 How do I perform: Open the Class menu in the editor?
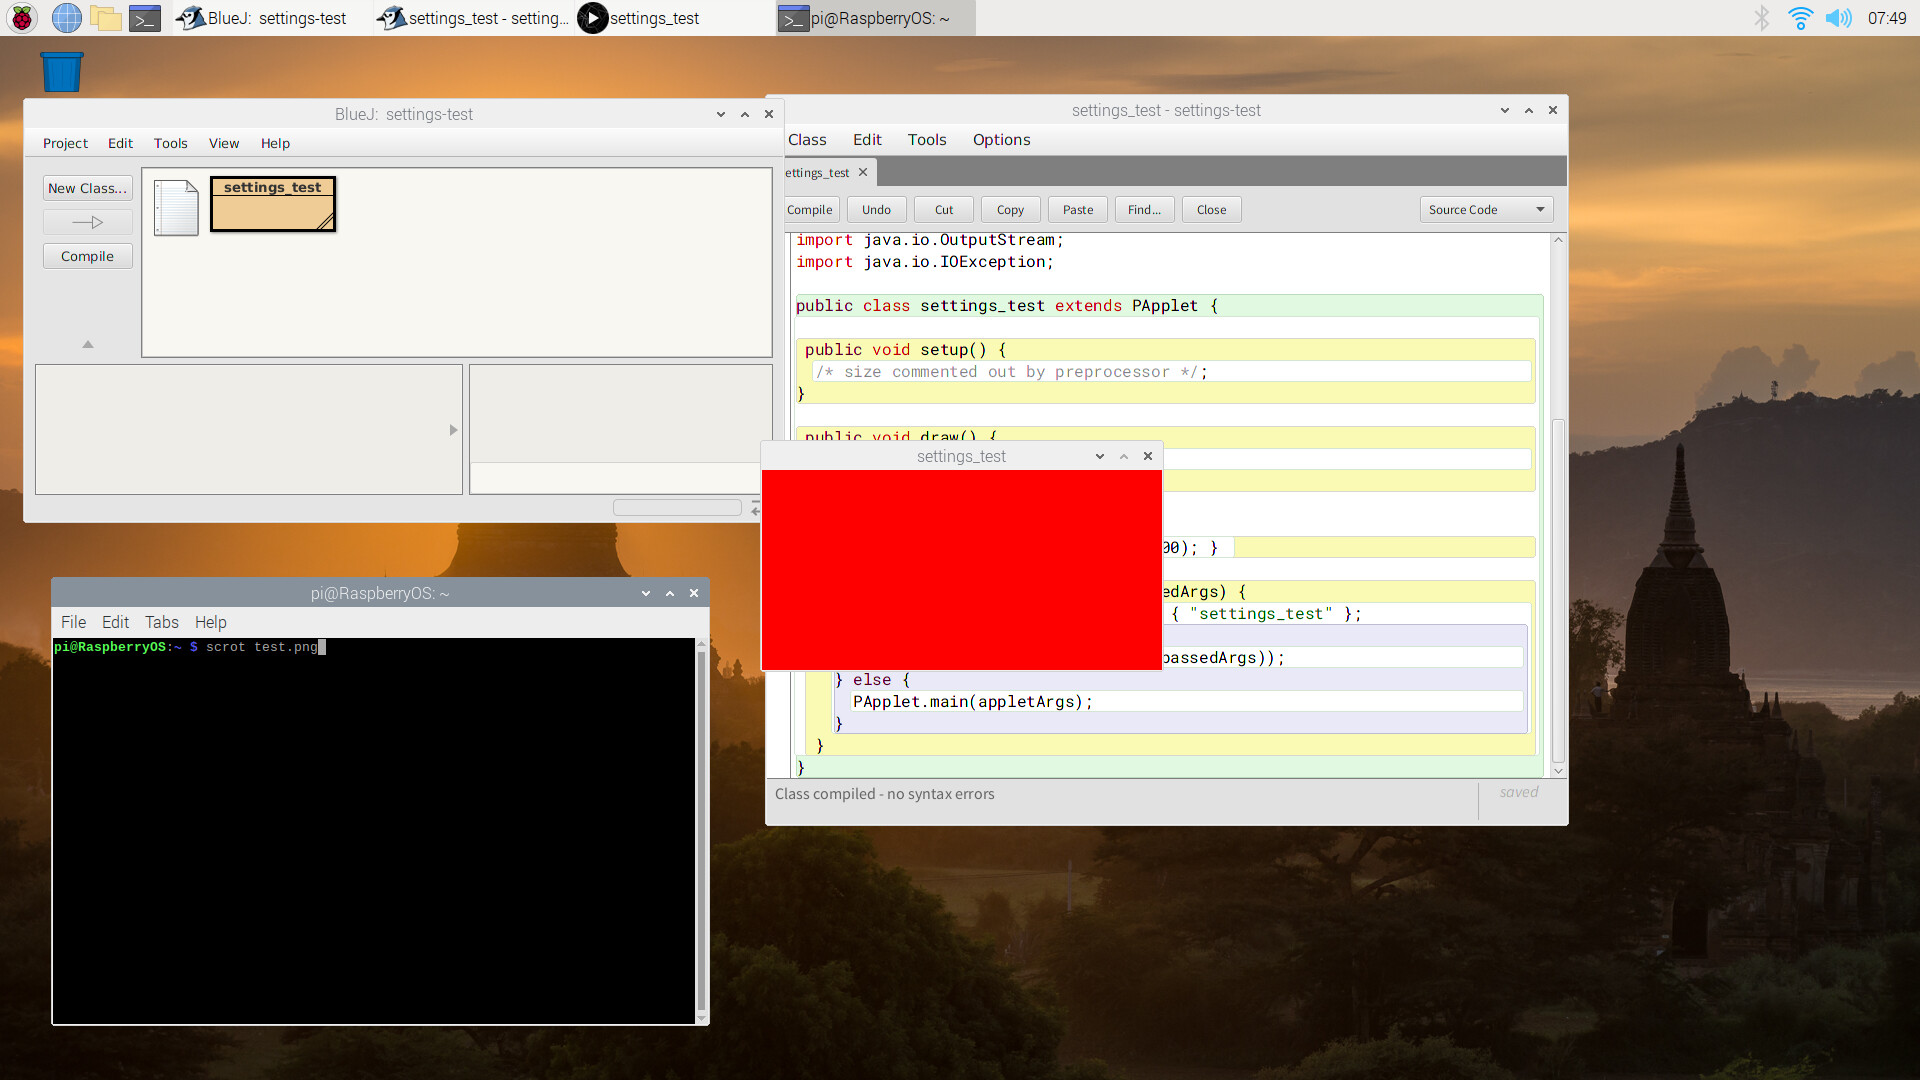coord(807,140)
